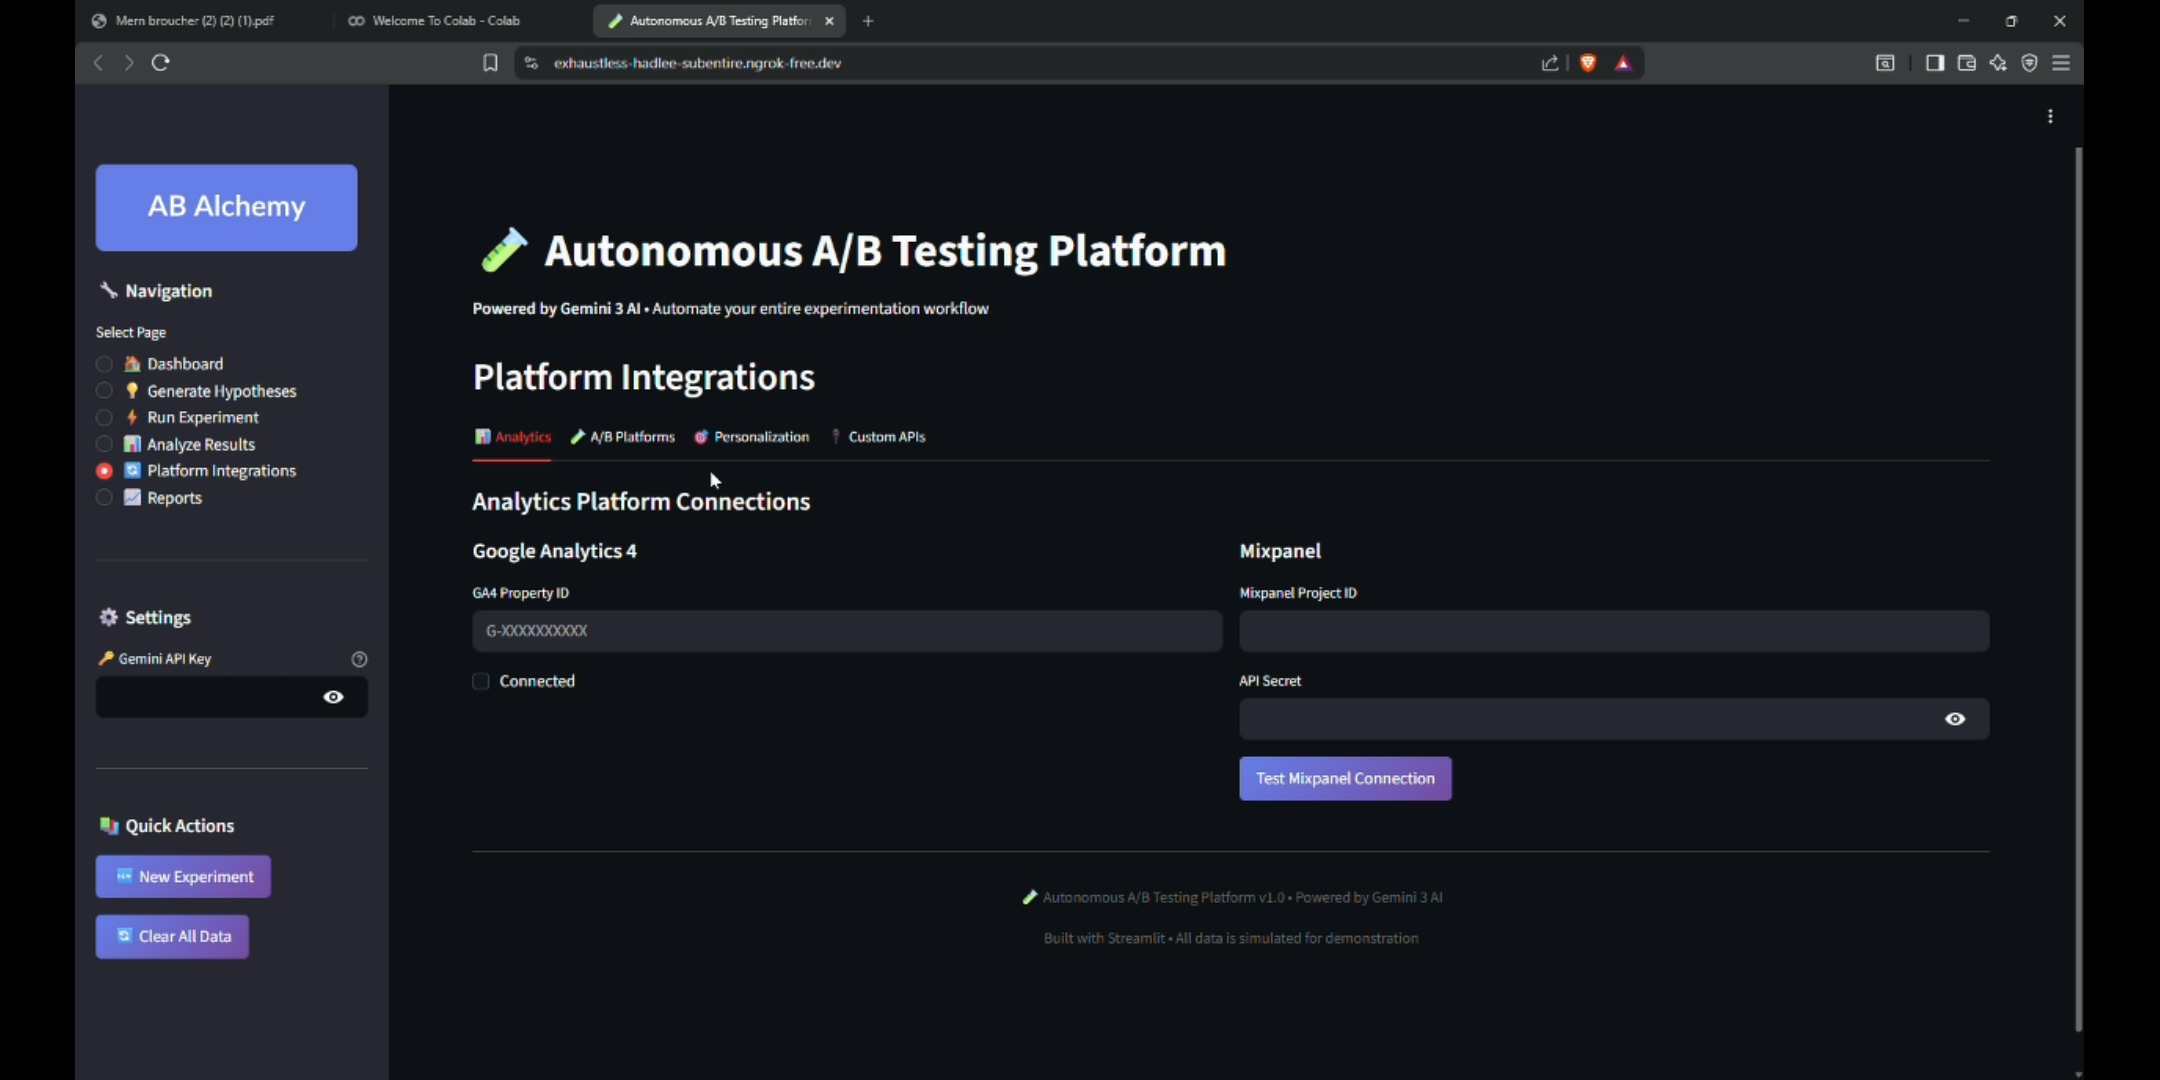Bookmark this page icon

pos(490,62)
